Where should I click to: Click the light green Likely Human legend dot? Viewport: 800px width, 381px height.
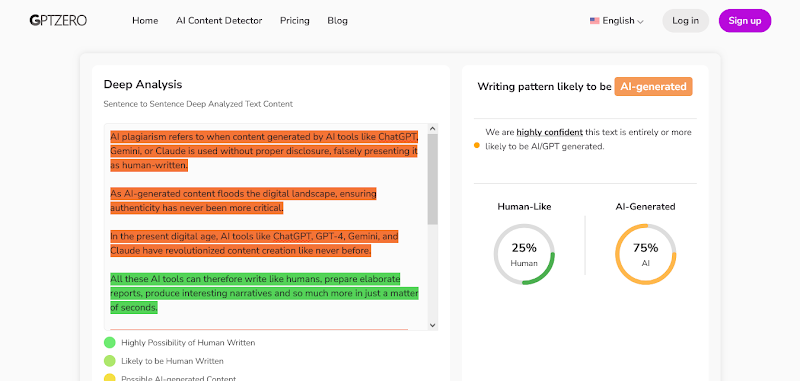click(x=110, y=361)
